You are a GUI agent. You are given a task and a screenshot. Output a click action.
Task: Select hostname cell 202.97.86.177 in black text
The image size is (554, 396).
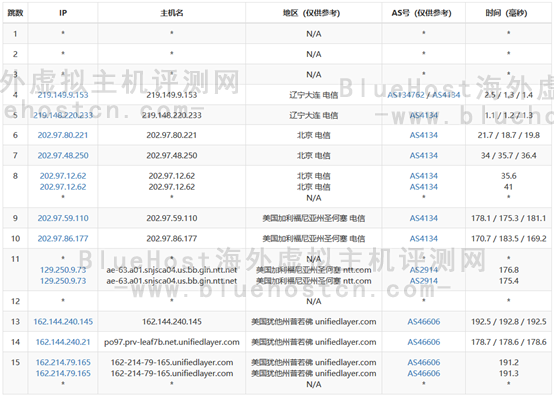(172, 238)
